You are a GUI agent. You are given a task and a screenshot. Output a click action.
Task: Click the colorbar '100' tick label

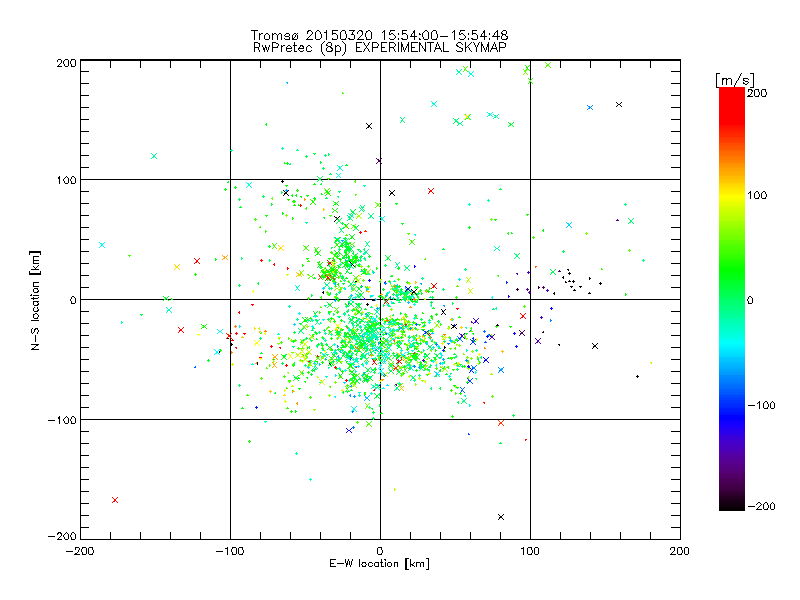point(757,195)
